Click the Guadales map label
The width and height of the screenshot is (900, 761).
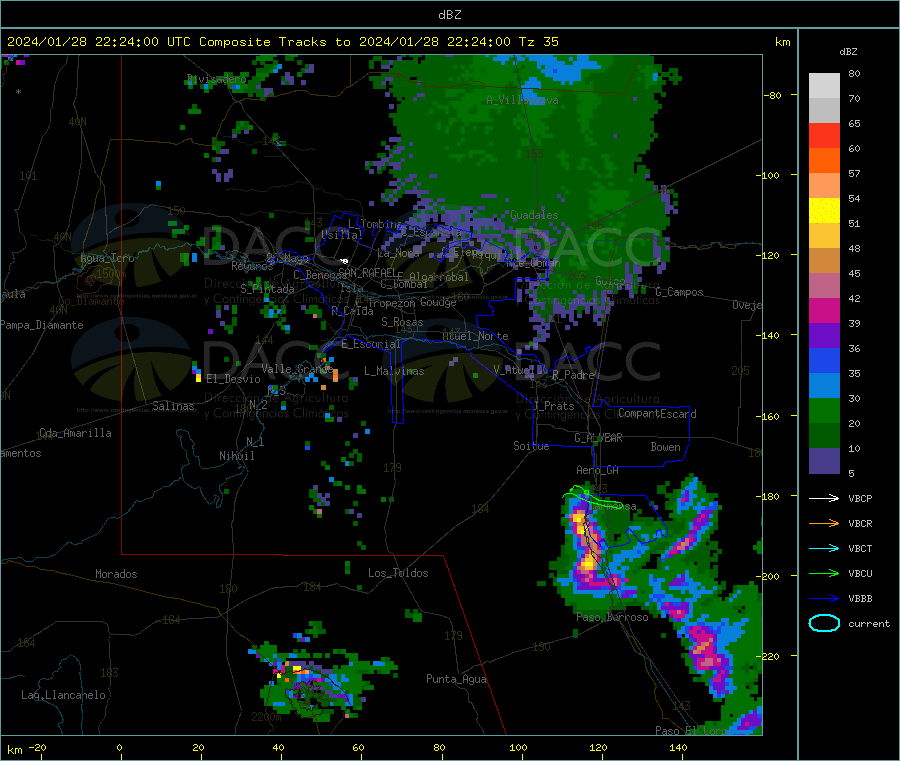point(534,215)
